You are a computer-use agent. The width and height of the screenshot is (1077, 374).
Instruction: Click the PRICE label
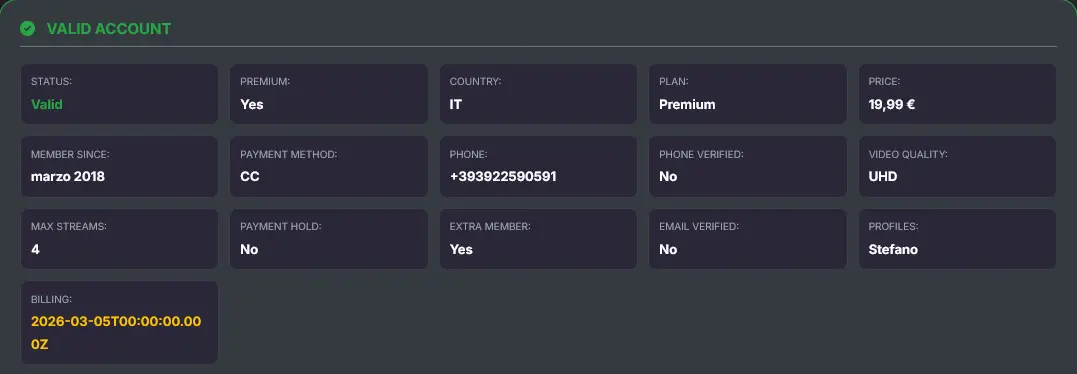885,82
